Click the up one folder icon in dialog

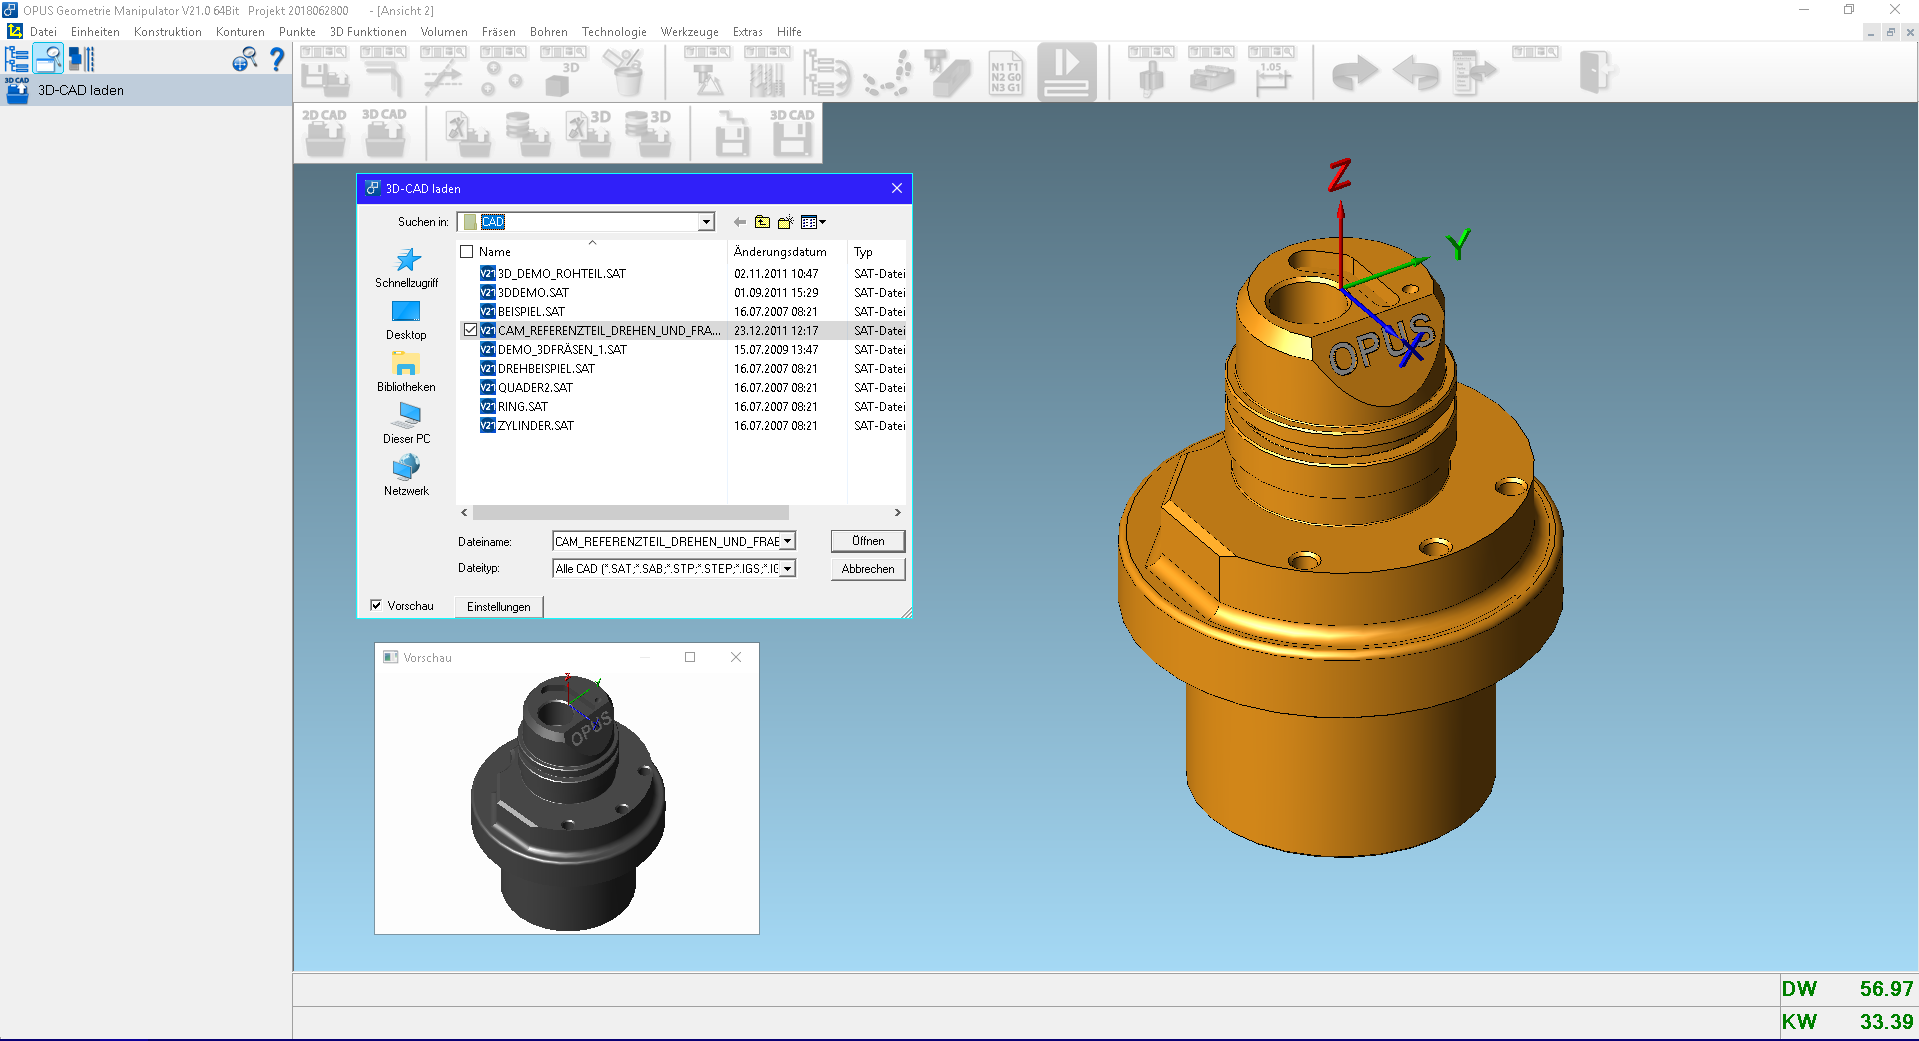pos(762,222)
